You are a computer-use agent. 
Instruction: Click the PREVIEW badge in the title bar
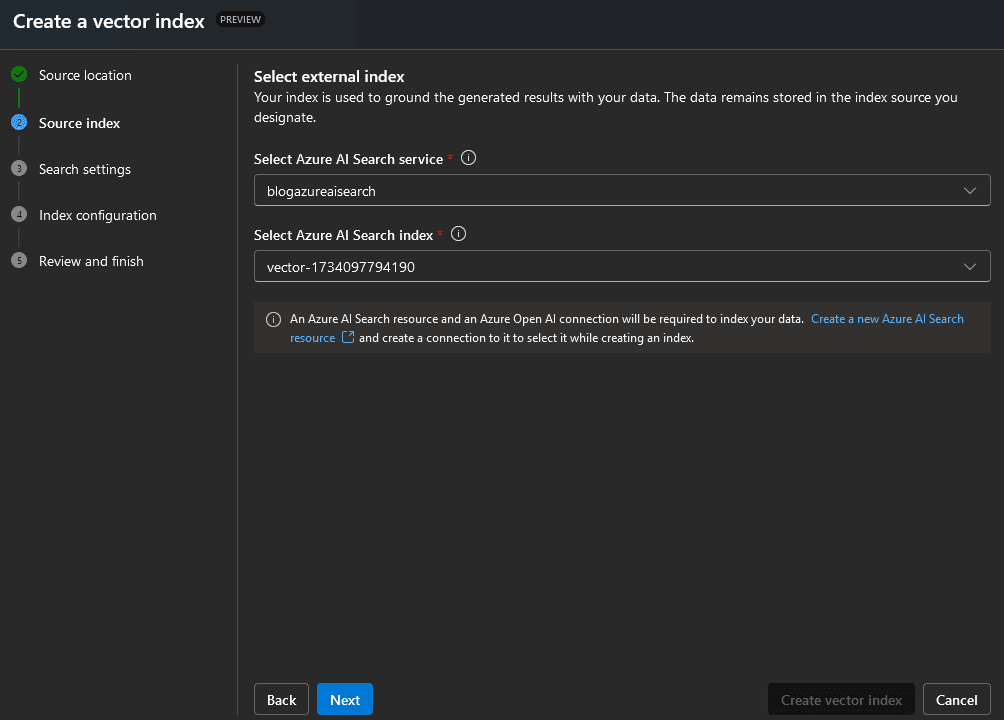tap(239, 18)
